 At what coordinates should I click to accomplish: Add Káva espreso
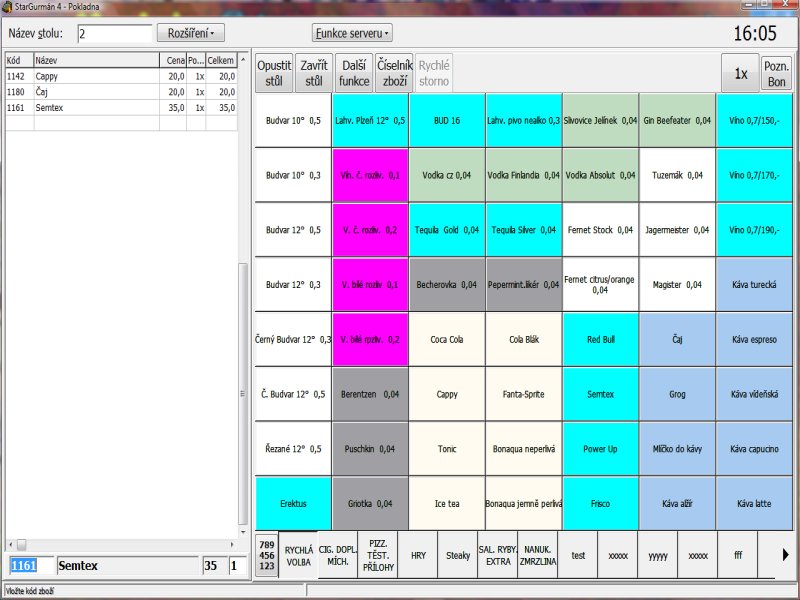point(754,339)
